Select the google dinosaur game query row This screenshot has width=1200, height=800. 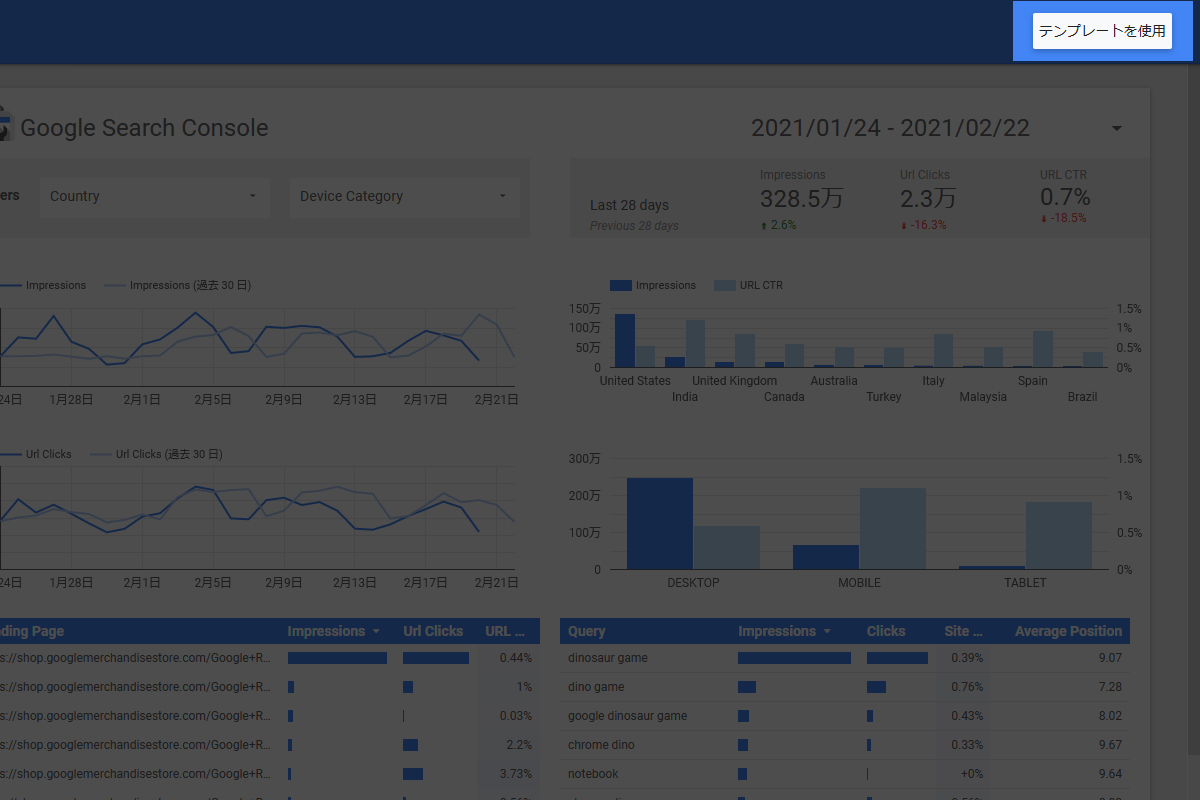(845, 716)
